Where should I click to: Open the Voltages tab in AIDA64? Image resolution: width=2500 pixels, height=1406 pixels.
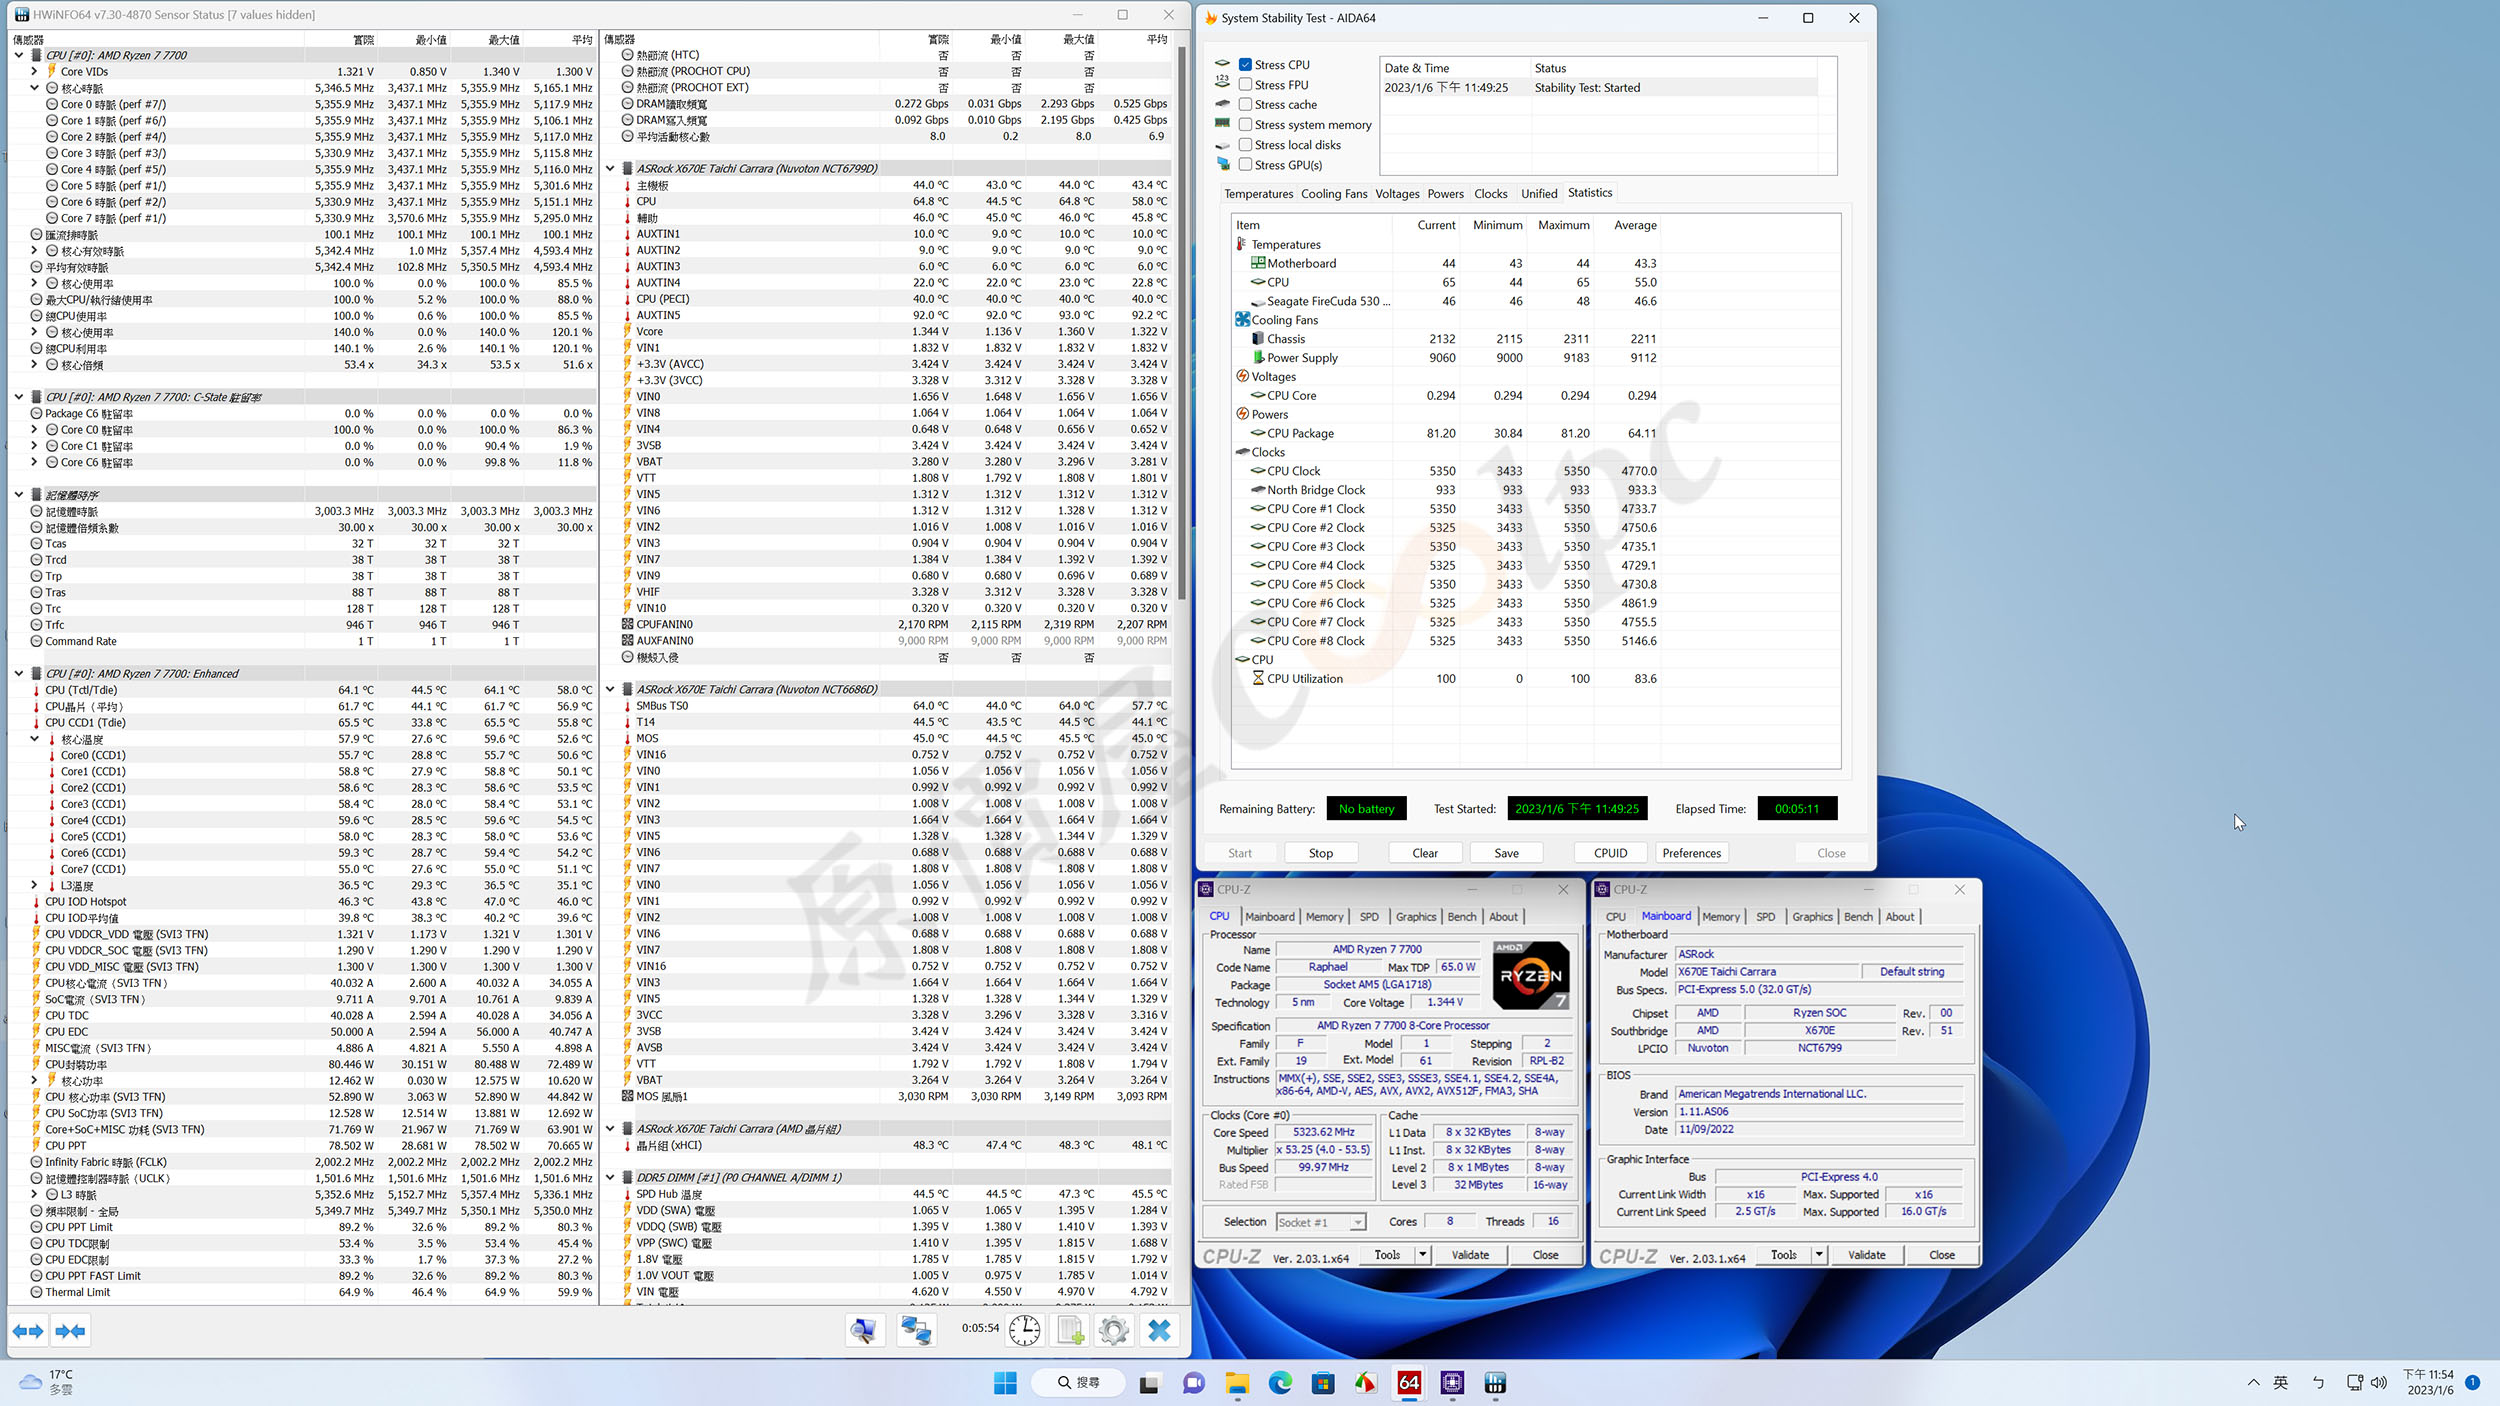[1397, 194]
